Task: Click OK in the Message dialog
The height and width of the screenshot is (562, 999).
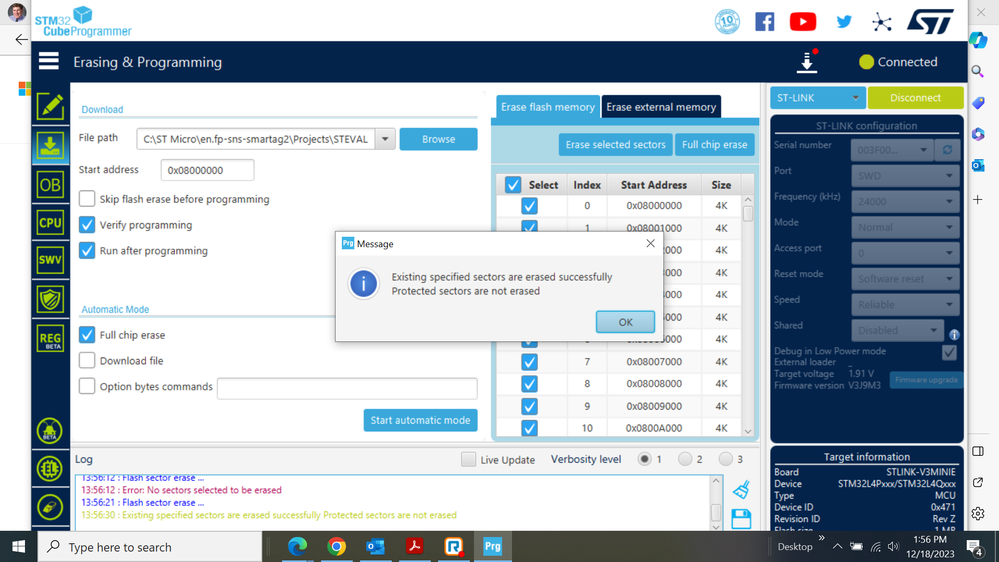Action: [625, 322]
